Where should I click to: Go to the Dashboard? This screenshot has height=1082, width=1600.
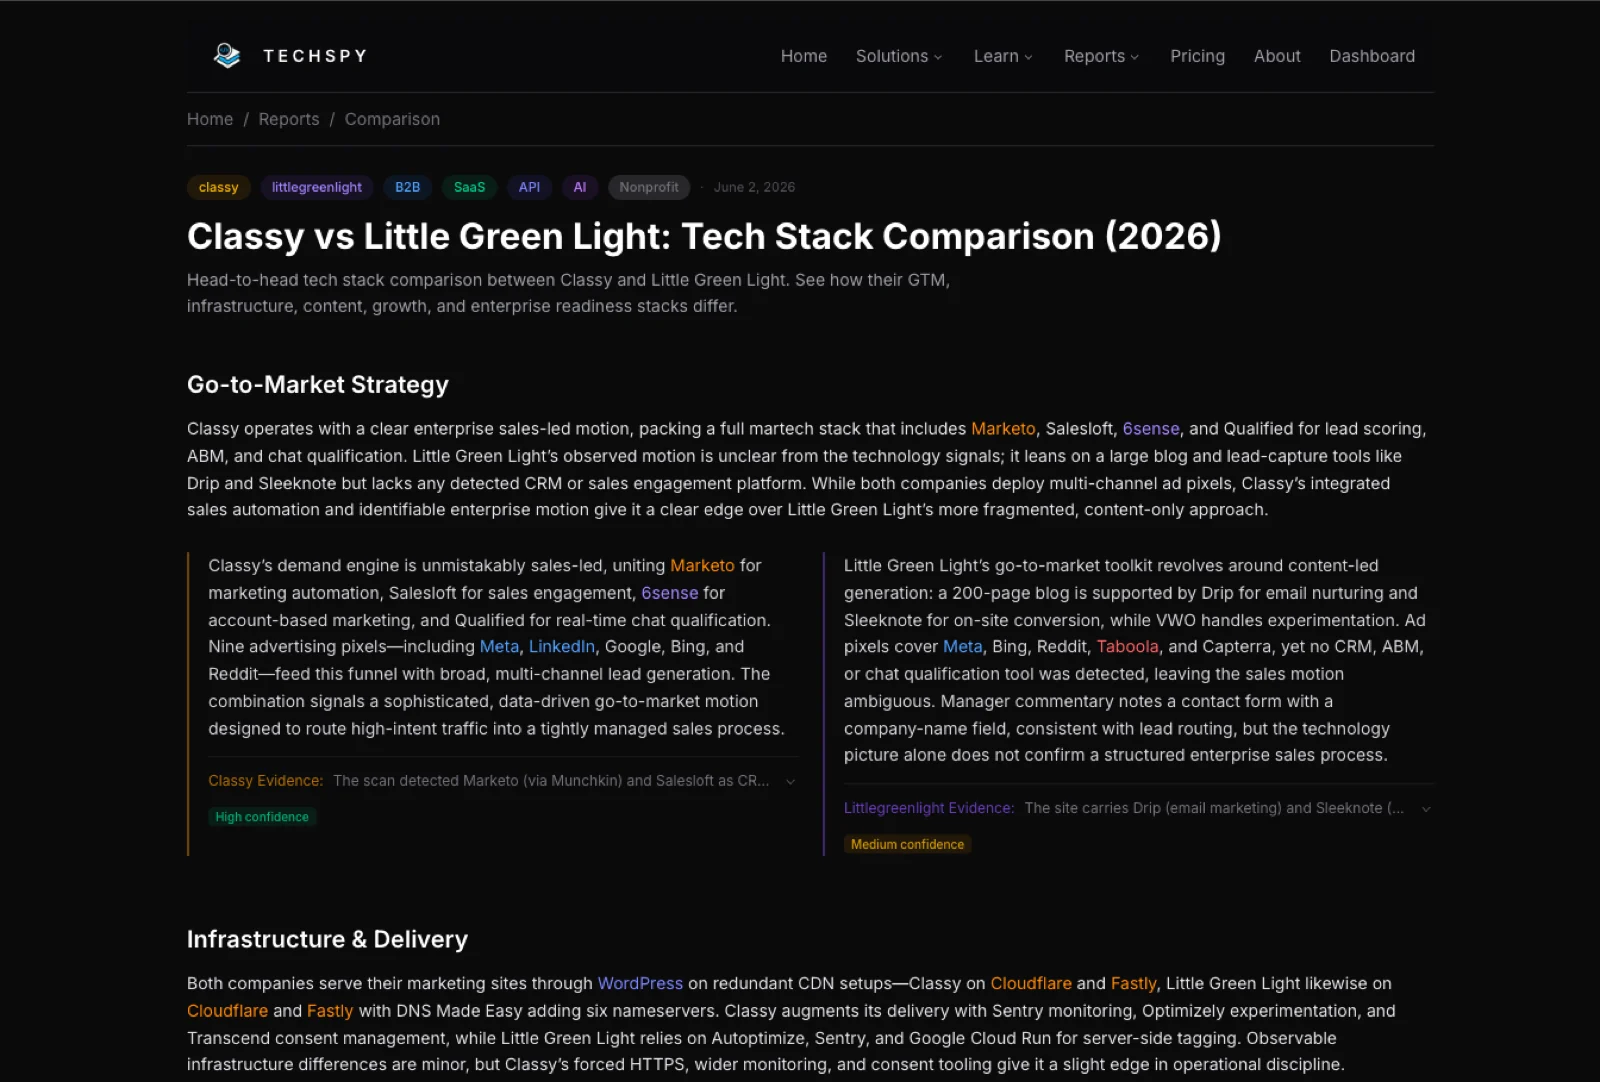(x=1372, y=56)
